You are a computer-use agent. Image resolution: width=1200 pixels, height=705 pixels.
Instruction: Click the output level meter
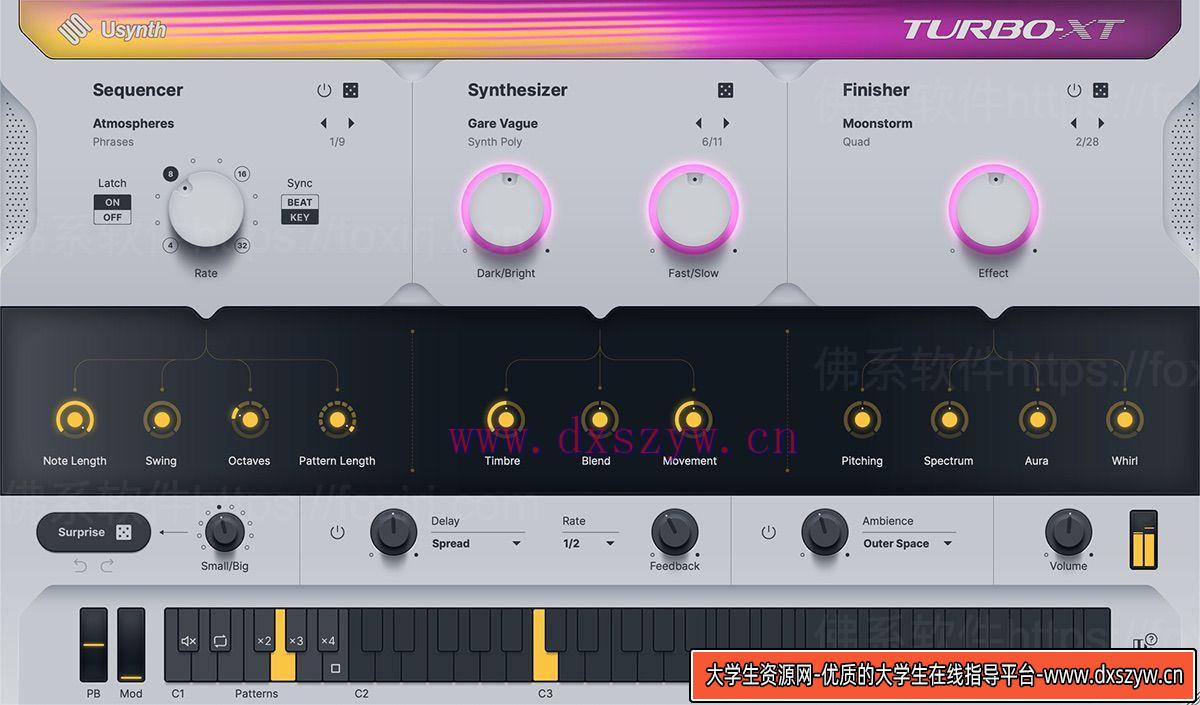[x=1143, y=540]
